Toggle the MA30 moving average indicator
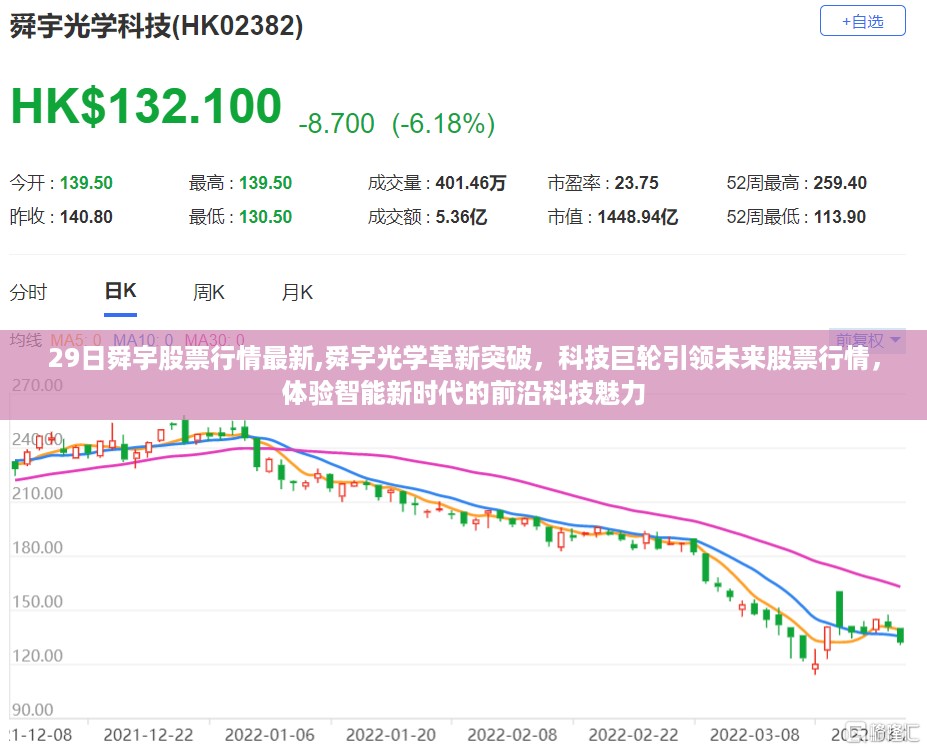This screenshot has height=750, width=927. [x=215, y=340]
